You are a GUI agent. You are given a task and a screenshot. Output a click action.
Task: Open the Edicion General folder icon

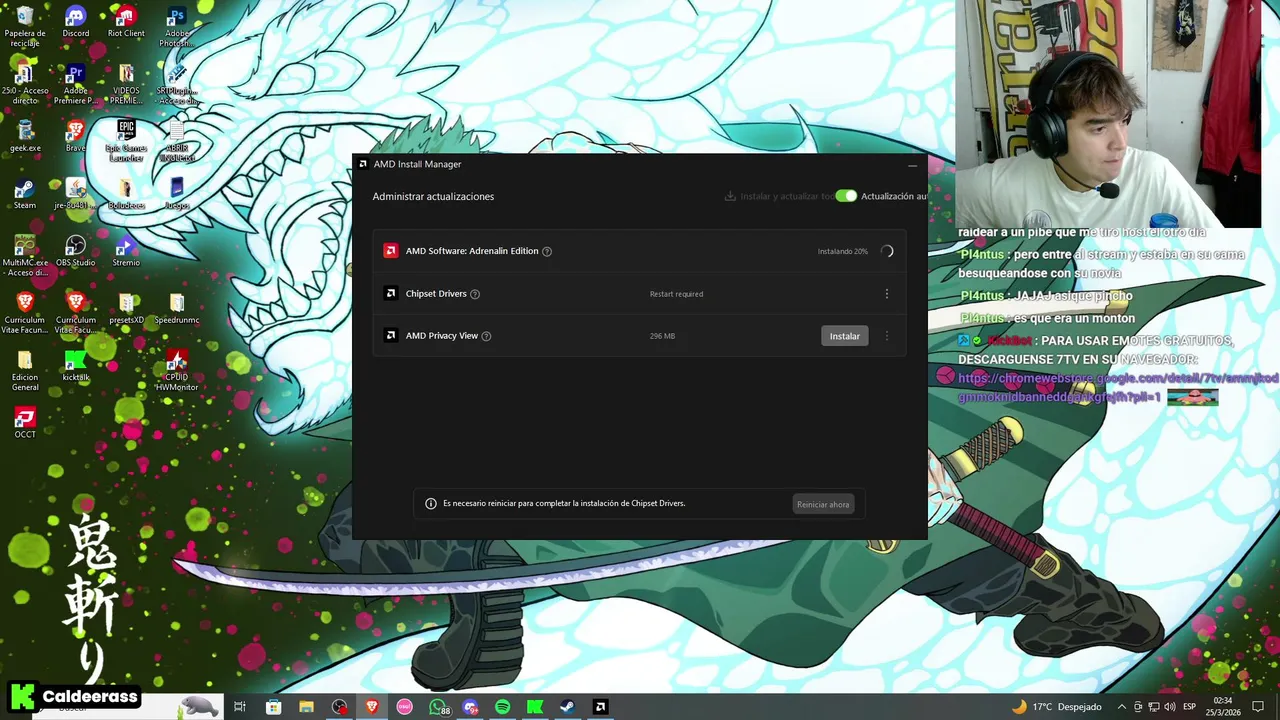[x=25, y=370]
